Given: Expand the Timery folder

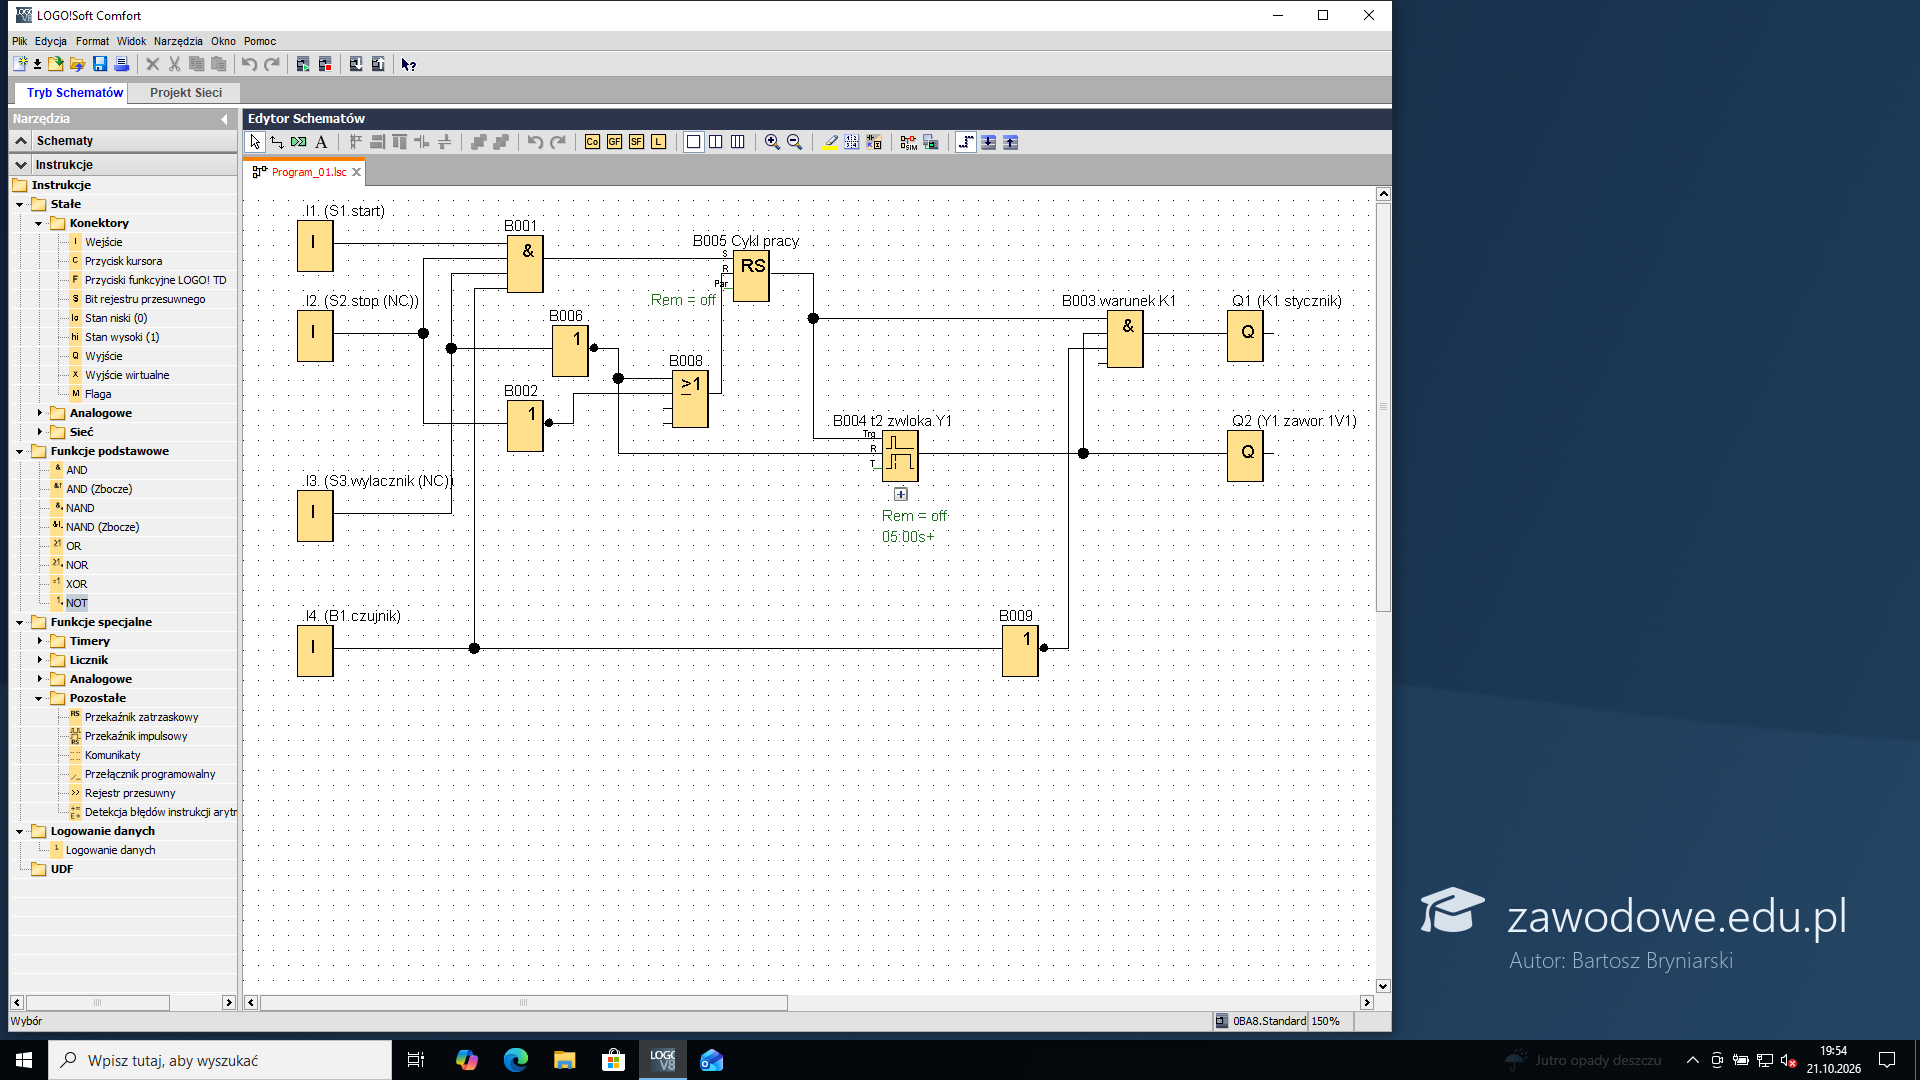Looking at the screenshot, I should click(x=39, y=641).
